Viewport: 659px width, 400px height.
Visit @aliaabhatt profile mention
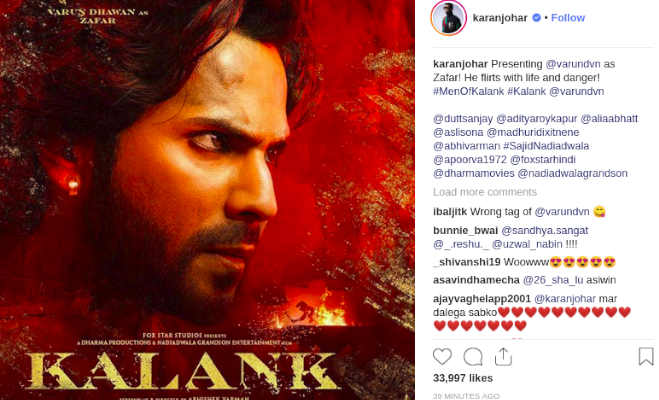pyautogui.click(x=609, y=118)
